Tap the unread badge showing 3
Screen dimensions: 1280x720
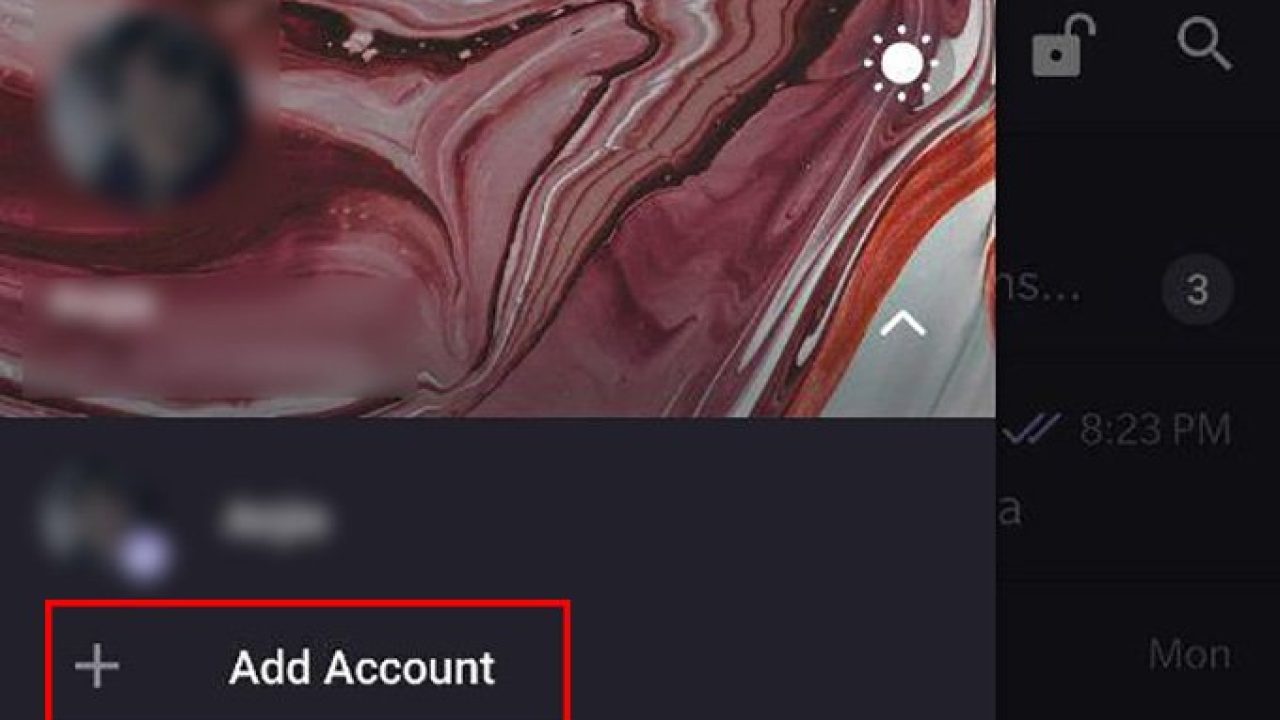pos(1198,291)
